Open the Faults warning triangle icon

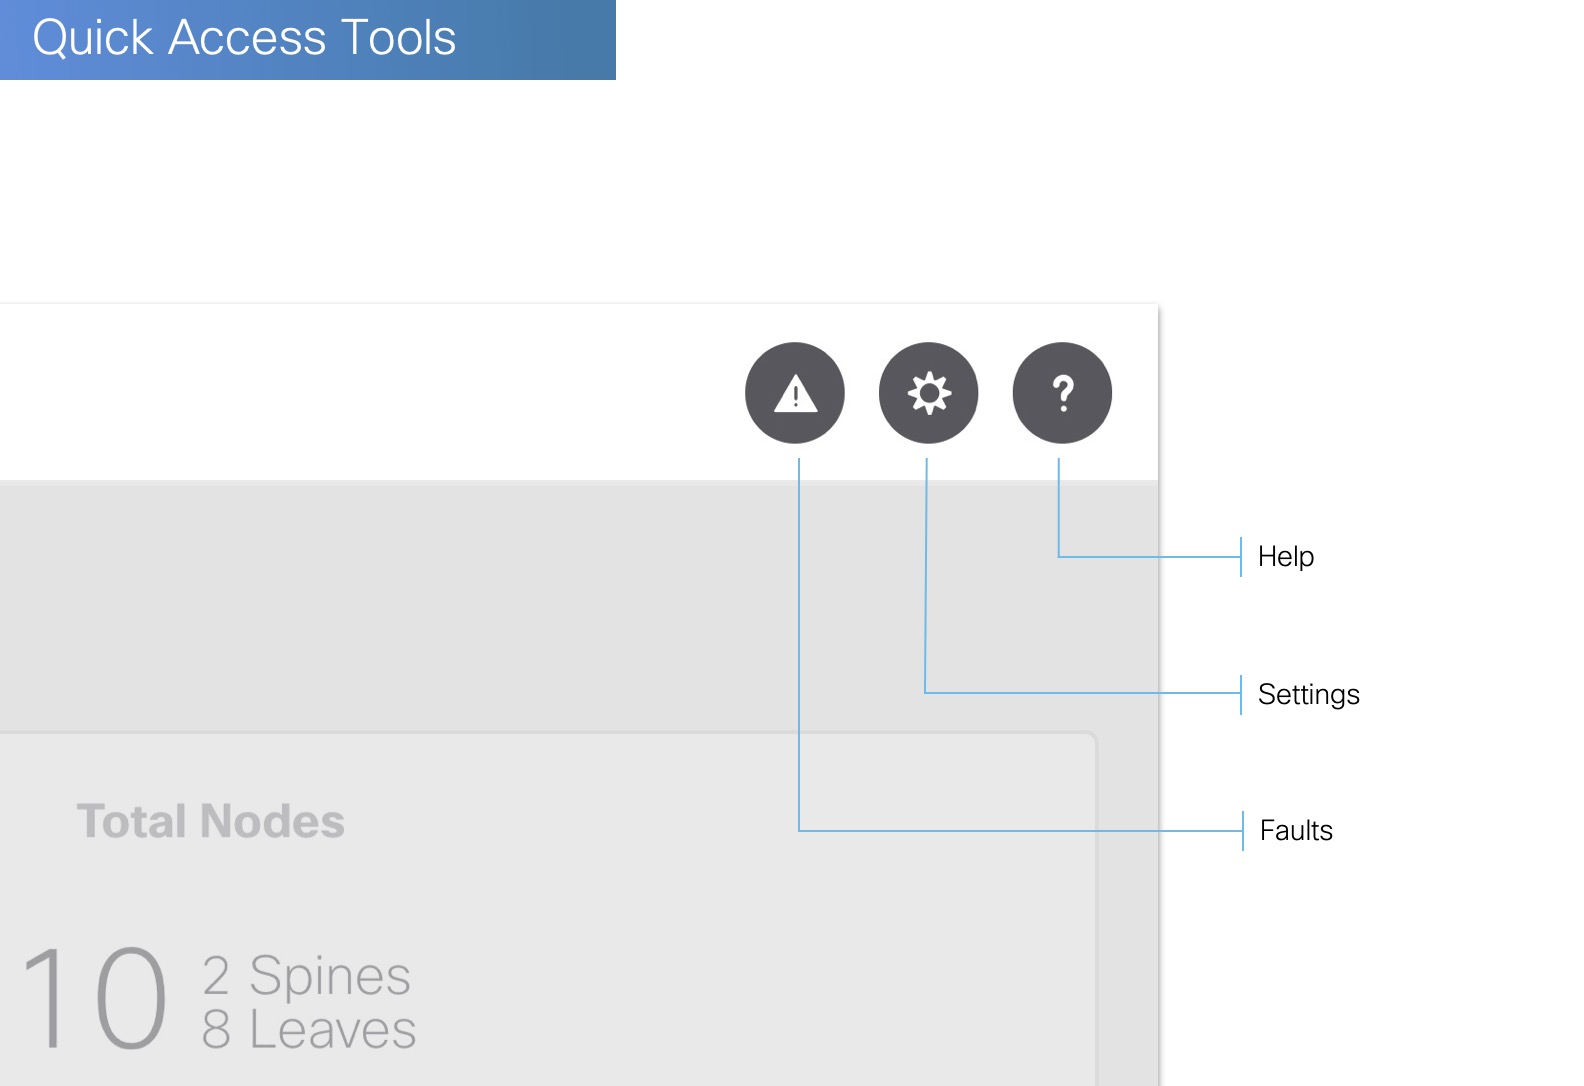coord(795,393)
